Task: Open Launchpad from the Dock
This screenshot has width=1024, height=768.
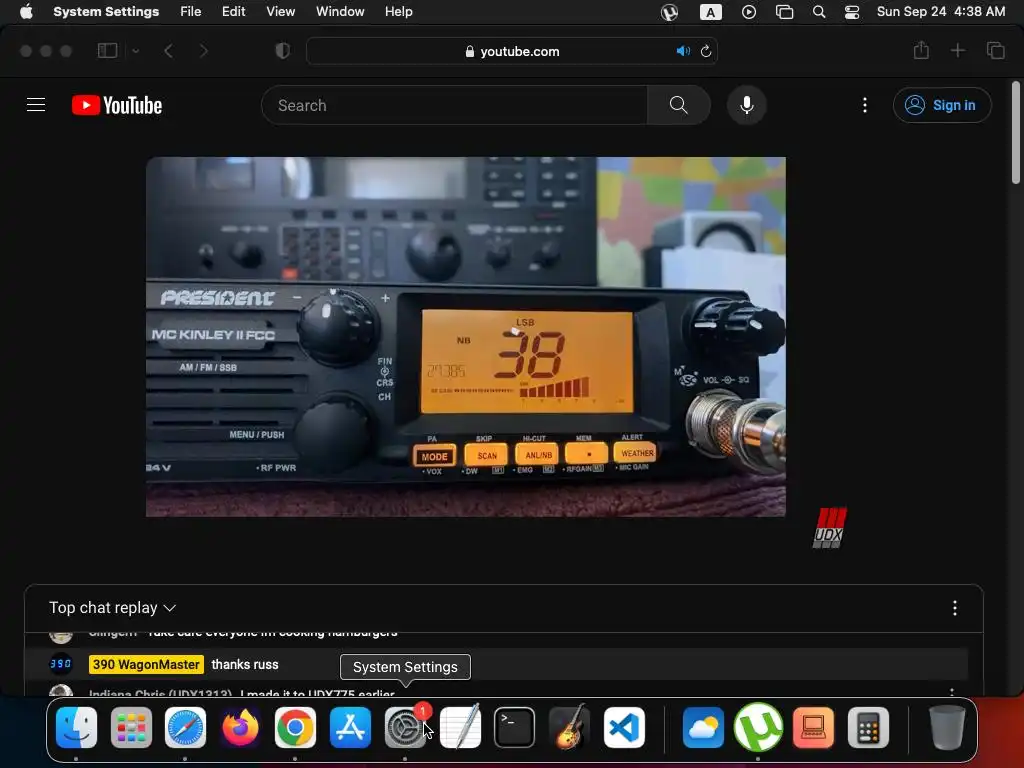Action: point(131,728)
